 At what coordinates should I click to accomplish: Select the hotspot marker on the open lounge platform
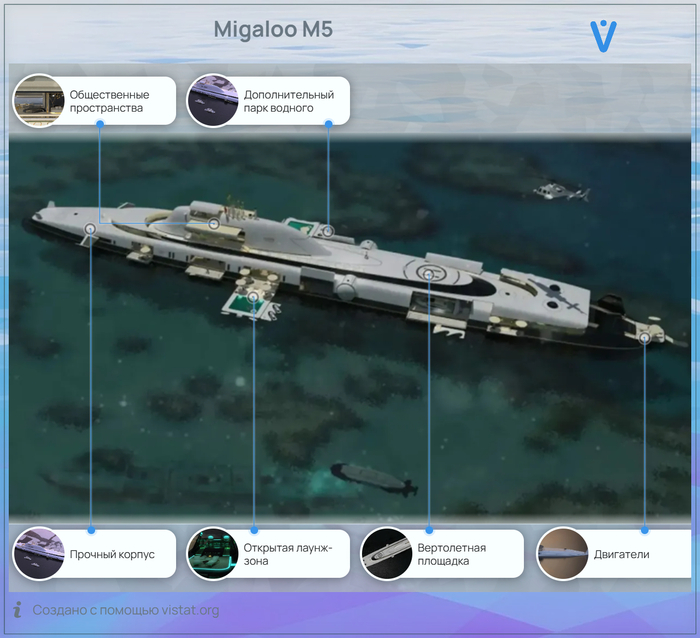(254, 297)
